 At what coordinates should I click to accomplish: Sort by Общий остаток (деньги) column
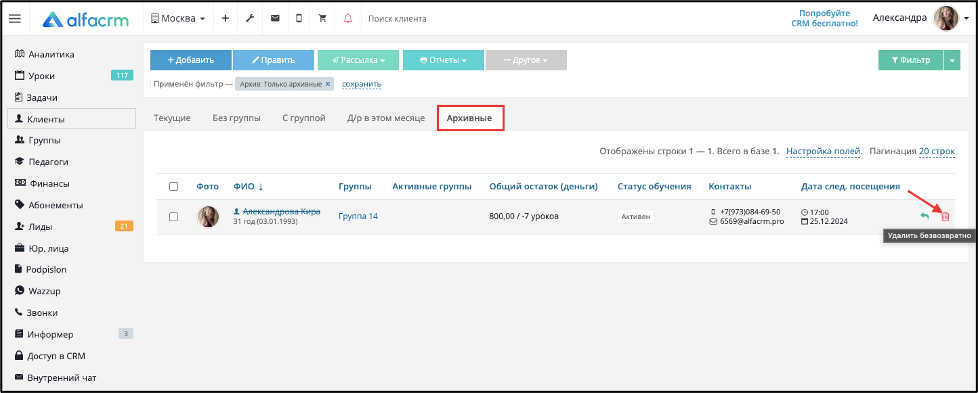point(543,186)
